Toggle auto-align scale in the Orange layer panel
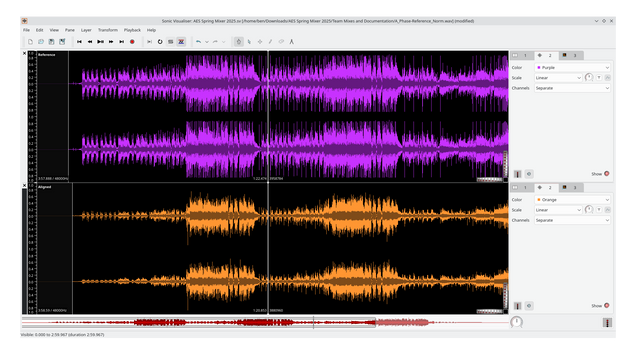Image resolution: width=636 pixels, height=362 pixels. pos(608,210)
